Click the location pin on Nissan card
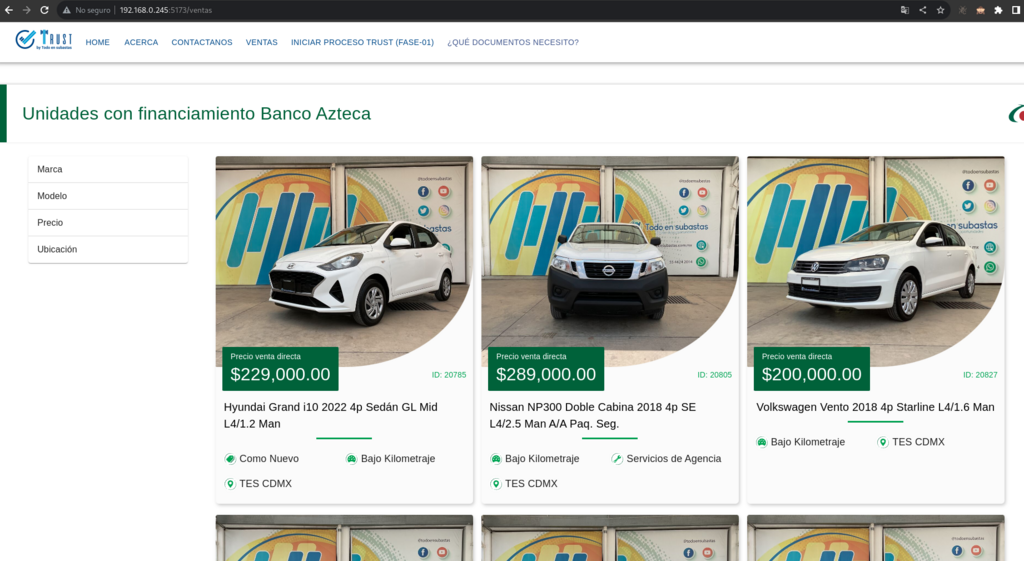The height and width of the screenshot is (561, 1024). pos(496,484)
